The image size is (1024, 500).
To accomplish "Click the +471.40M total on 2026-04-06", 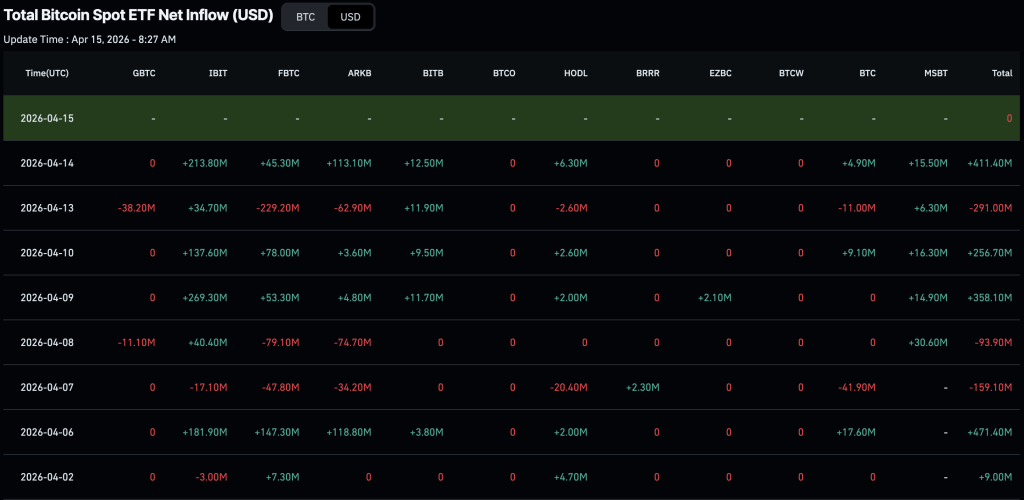I will pos(989,433).
